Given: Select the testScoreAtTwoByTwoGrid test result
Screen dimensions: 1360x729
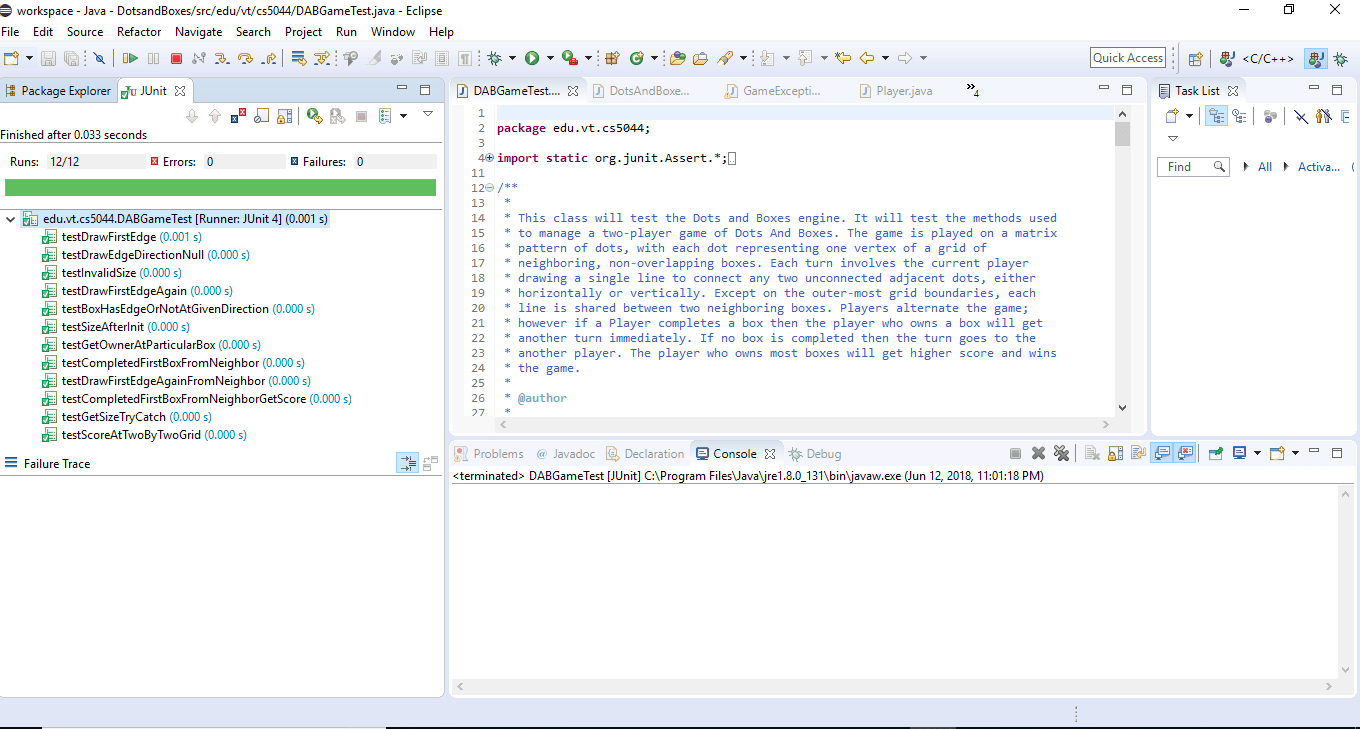Looking at the screenshot, I should pyautogui.click(x=144, y=435).
